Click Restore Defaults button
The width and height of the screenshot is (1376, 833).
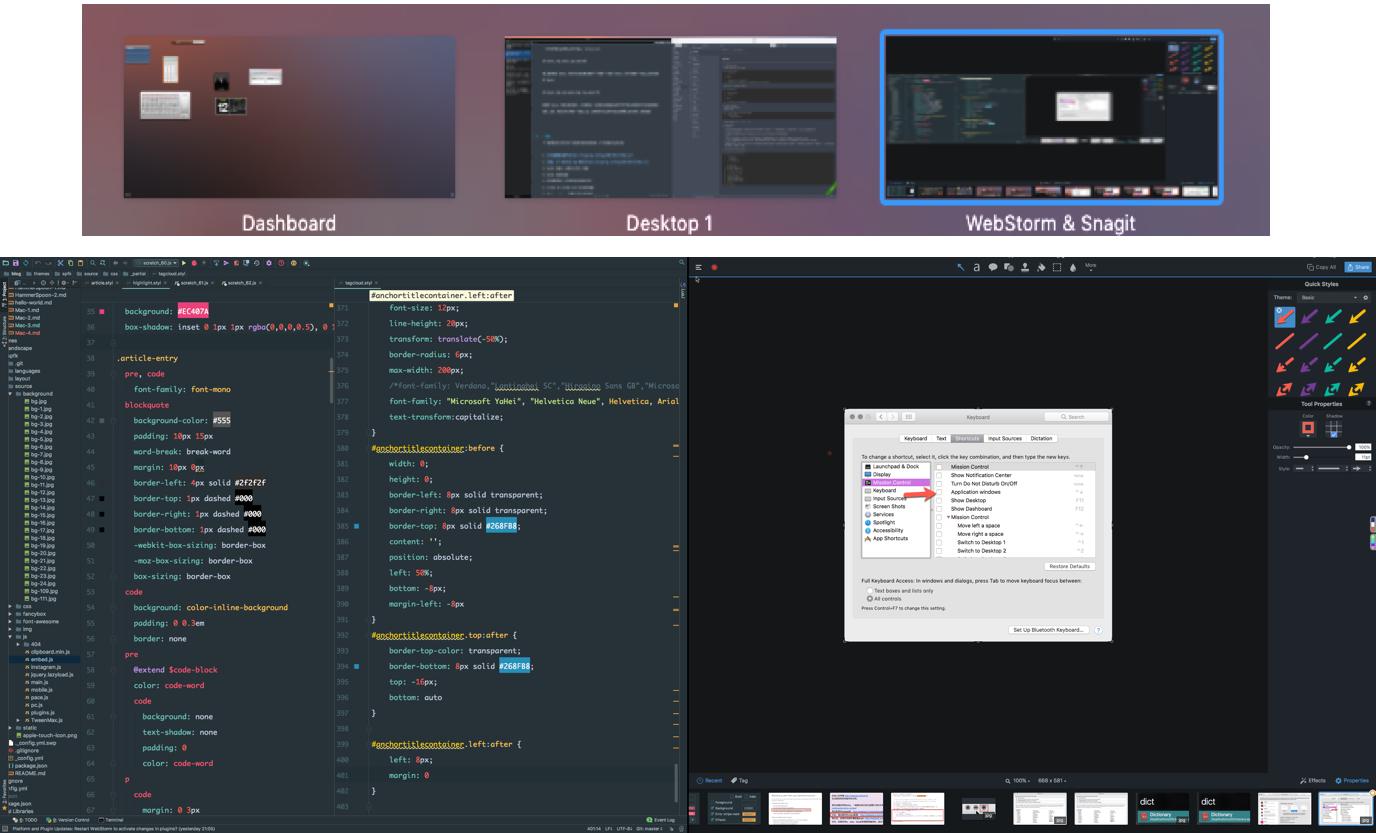pyautogui.click(x=1069, y=566)
